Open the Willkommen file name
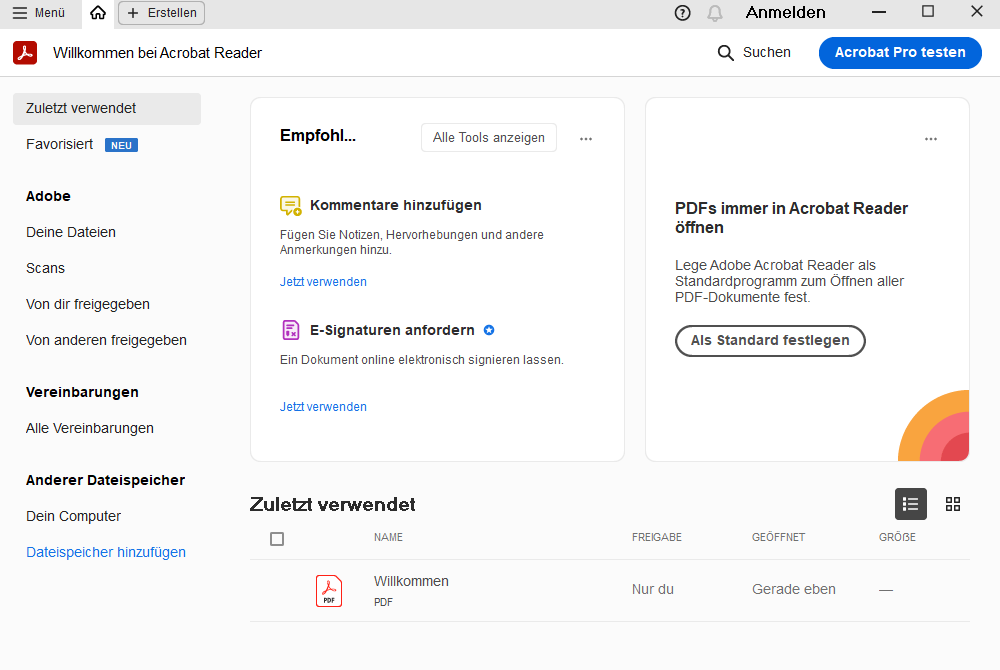The image size is (1000, 670). click(x=411, y=581)
